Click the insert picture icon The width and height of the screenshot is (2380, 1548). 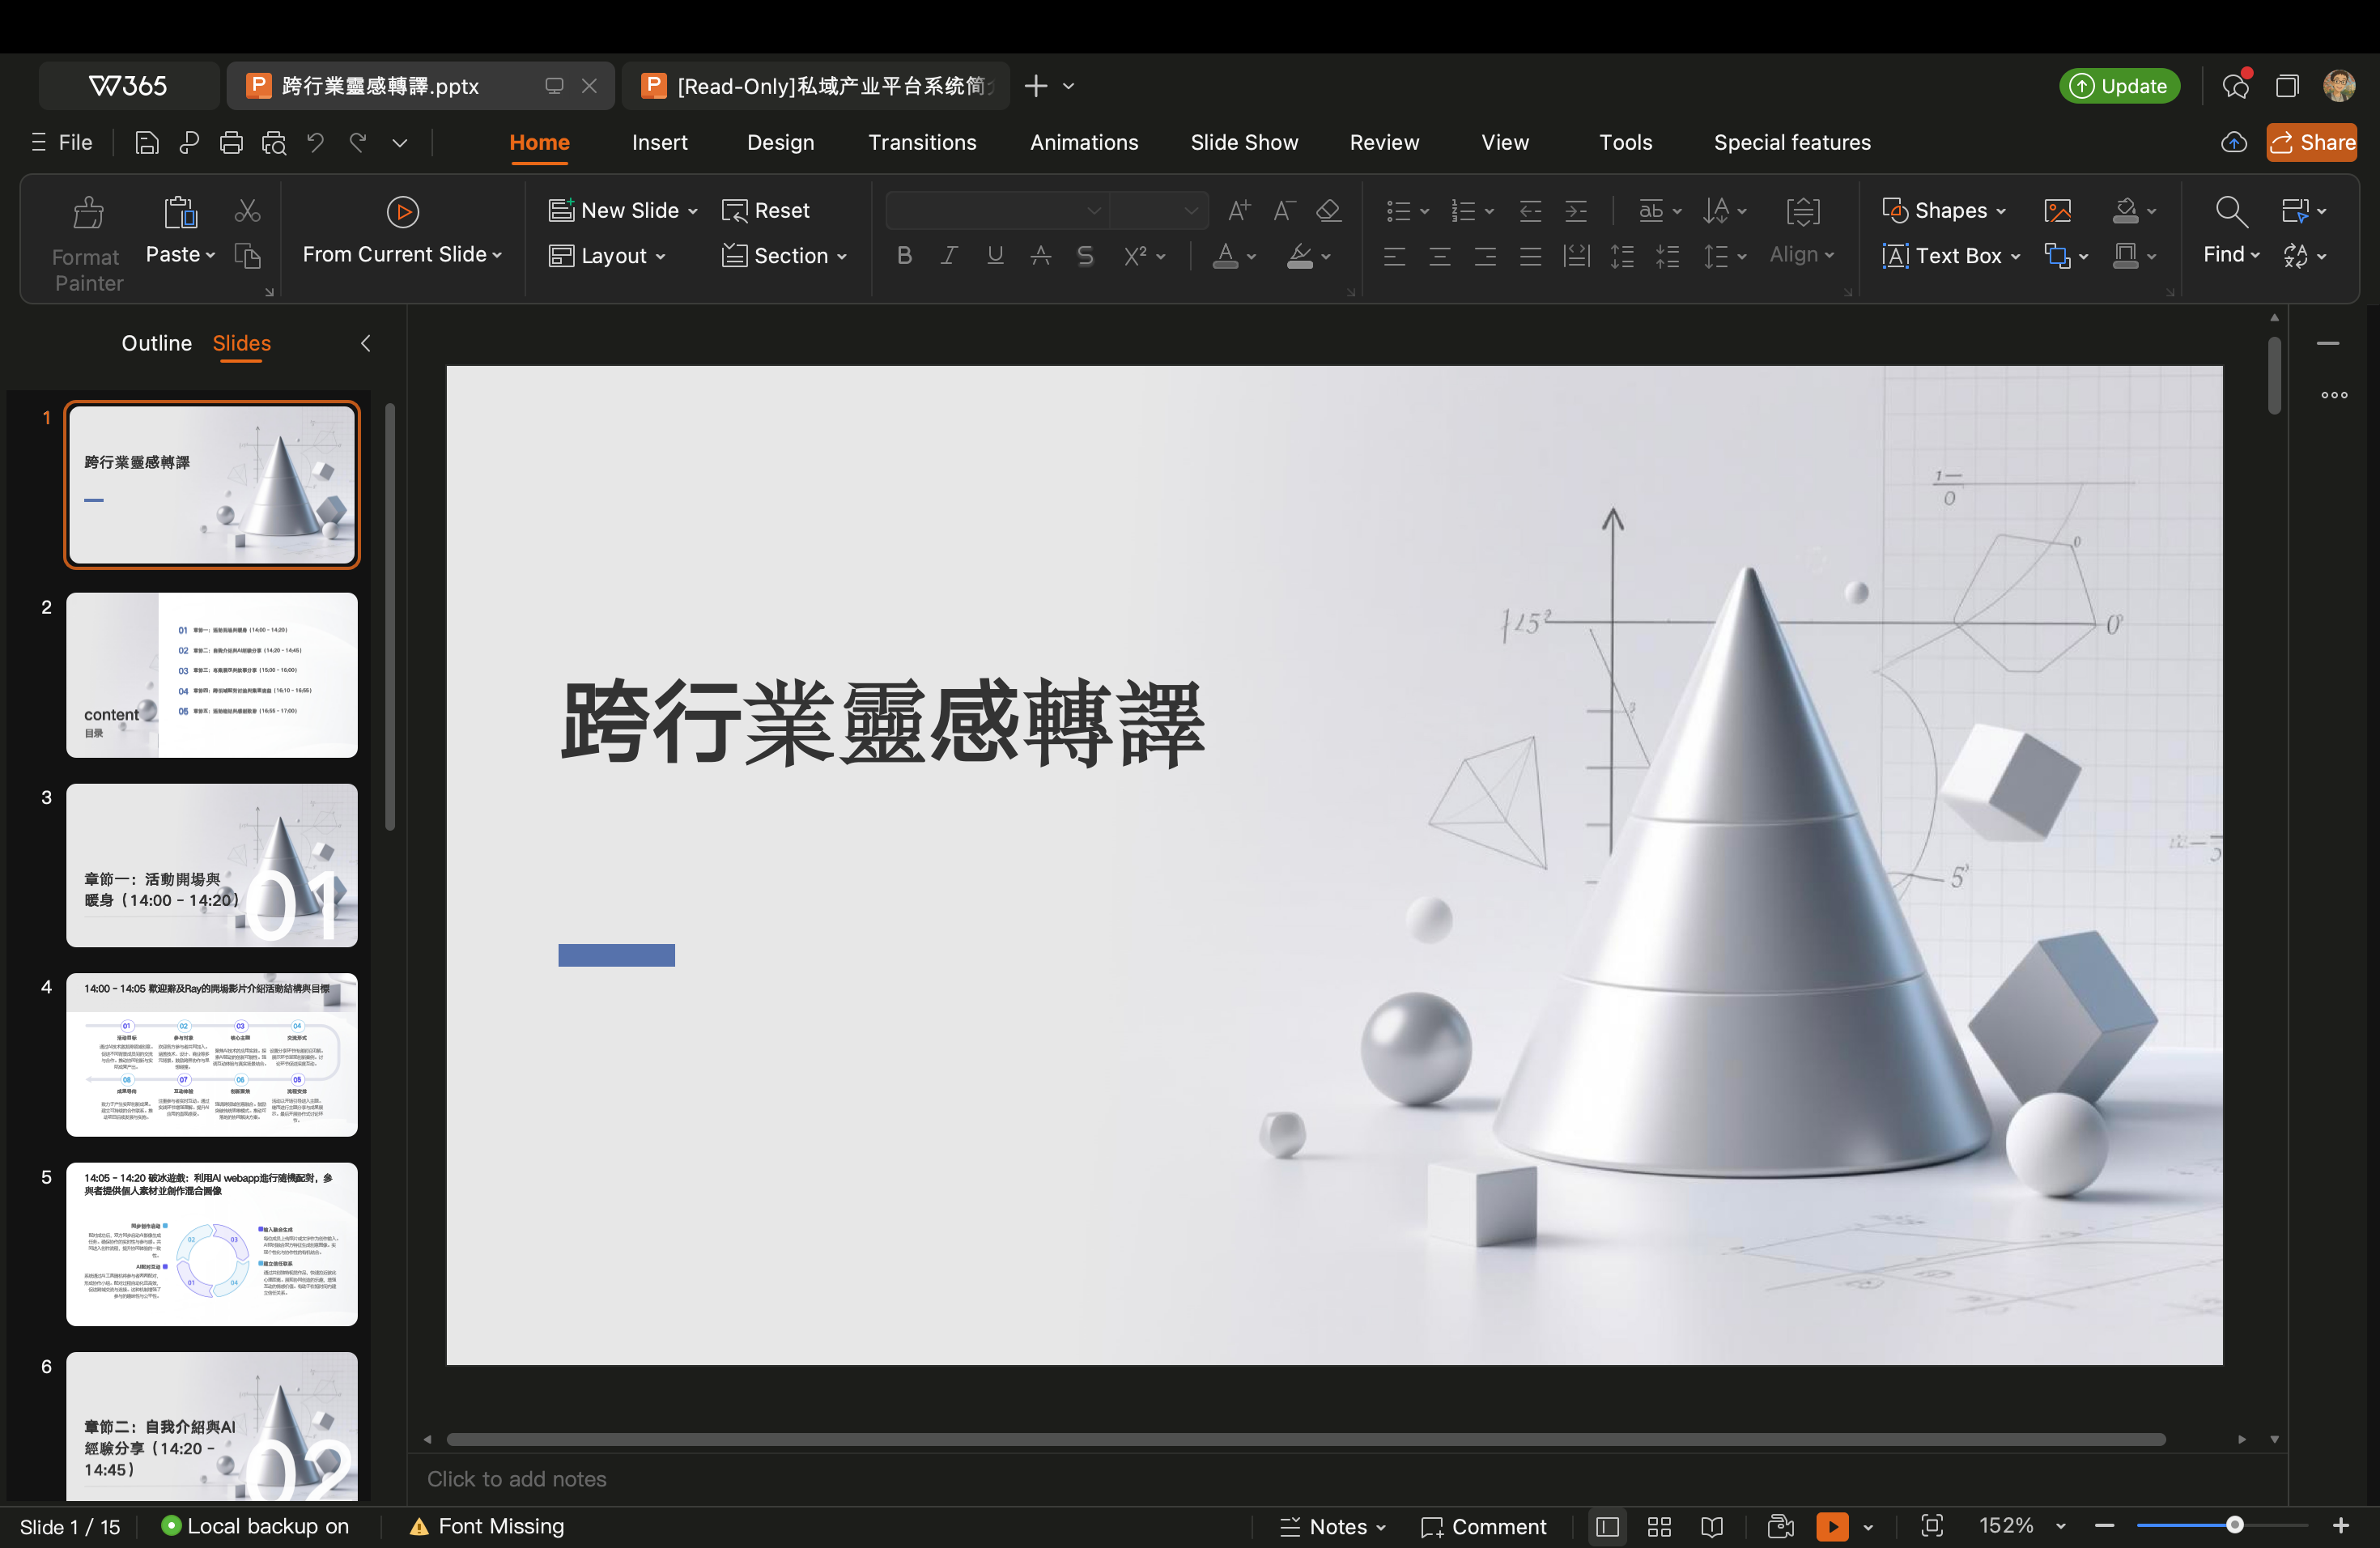[x=2057, y=210]
